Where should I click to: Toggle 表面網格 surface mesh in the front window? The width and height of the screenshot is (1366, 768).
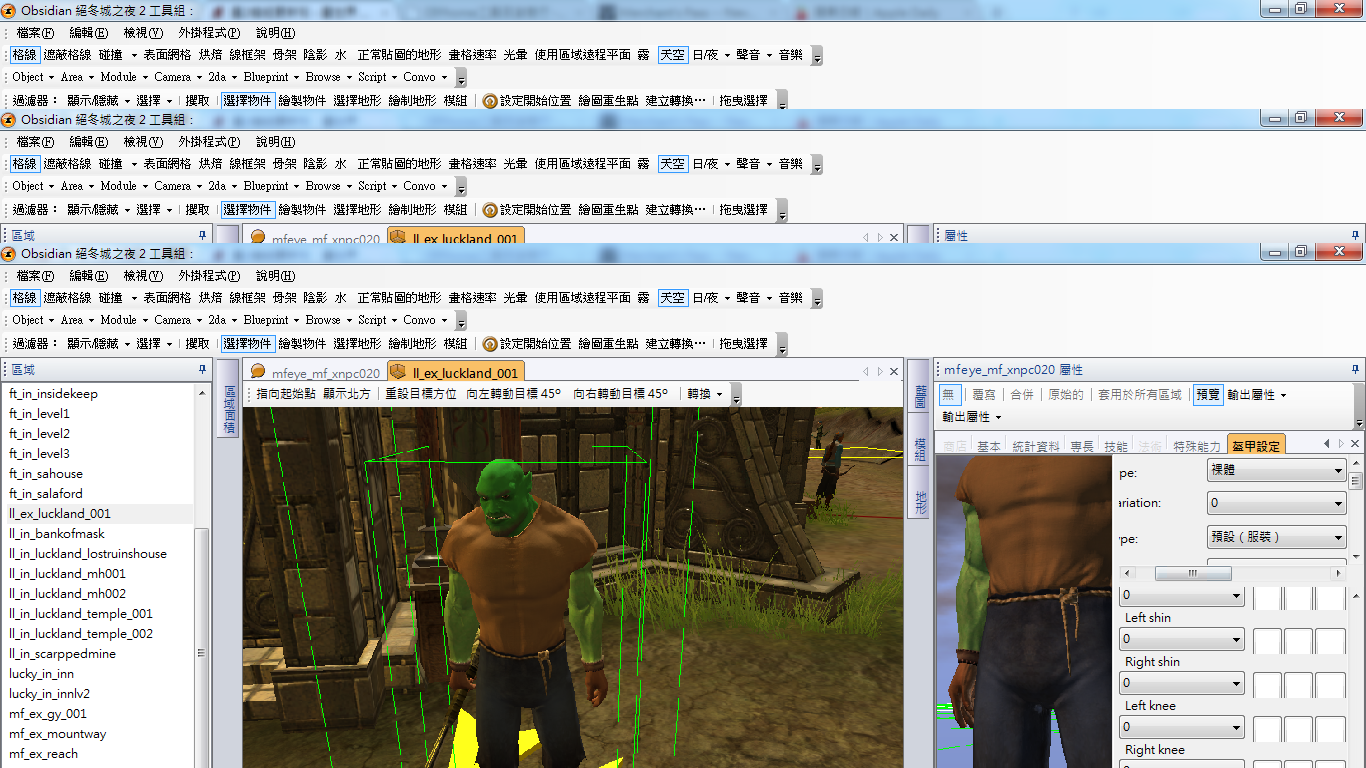point(167,298)
